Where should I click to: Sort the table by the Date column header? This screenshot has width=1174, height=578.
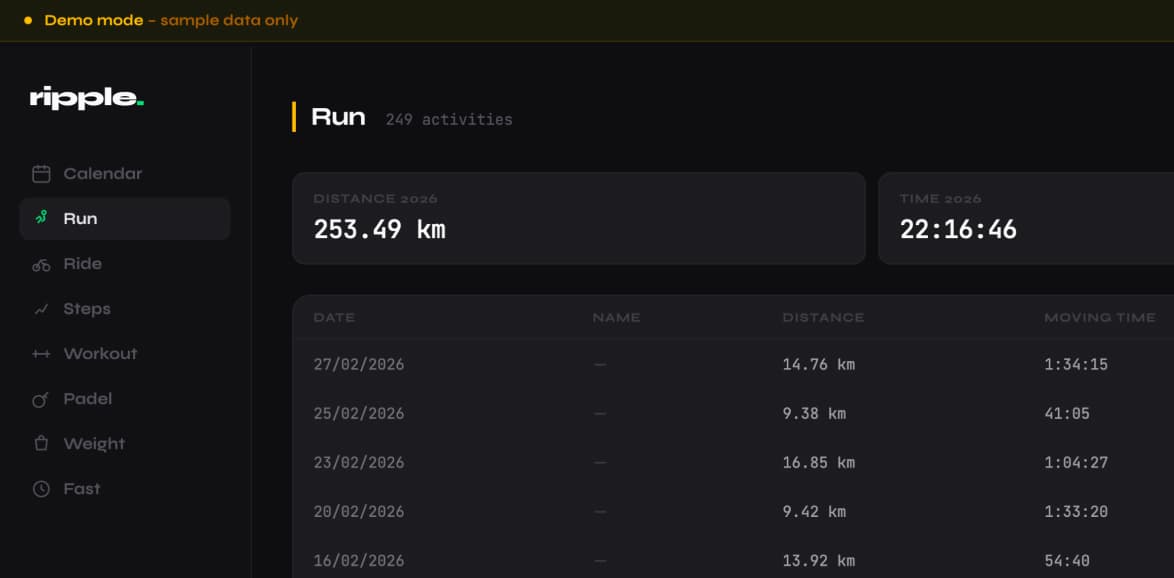pos(334,318)
